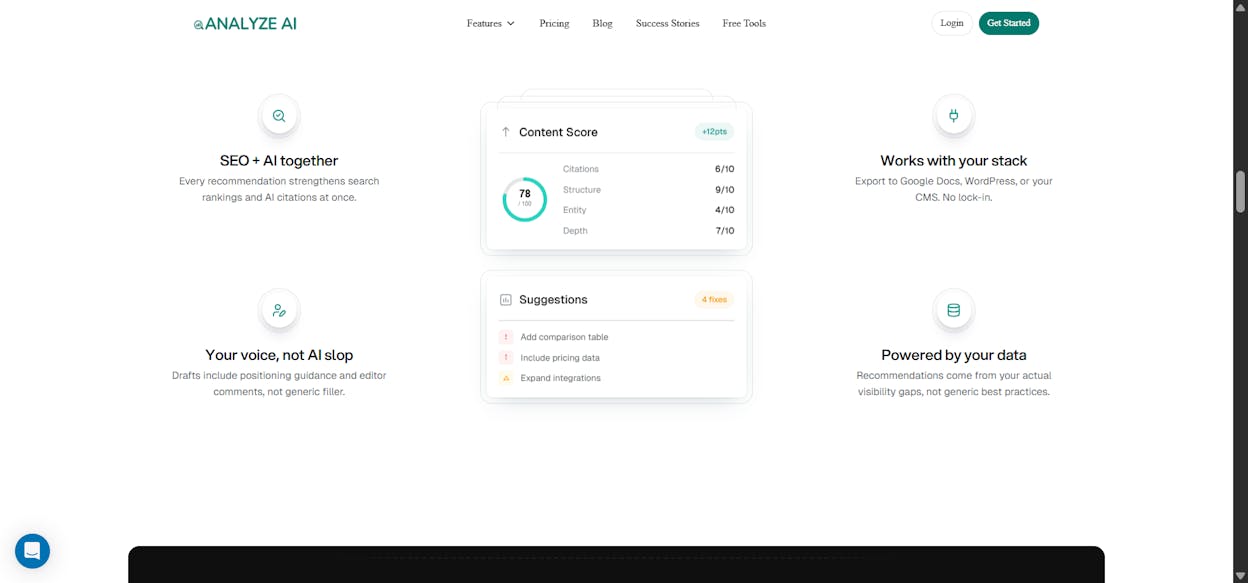1248x583 pixels.
Task: Click the Structure 9/10 value
Action: click(x=724, y=190)
